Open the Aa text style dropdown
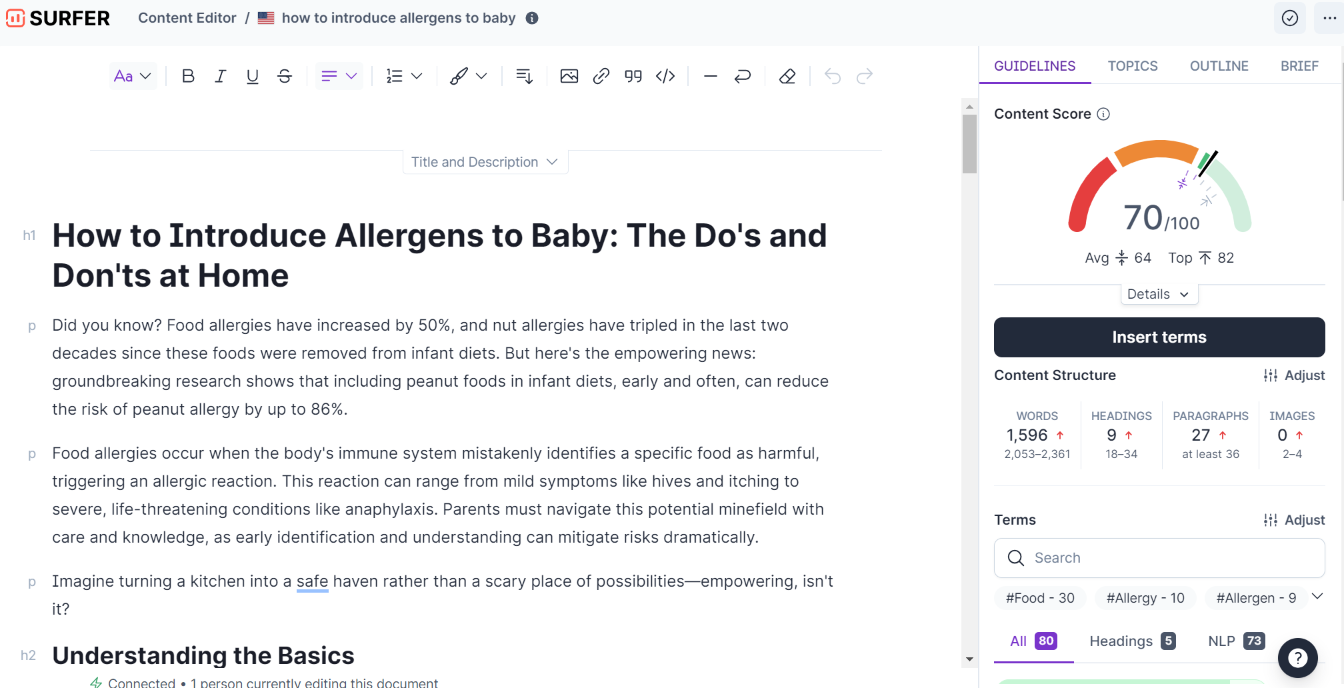 pos(132,76)
